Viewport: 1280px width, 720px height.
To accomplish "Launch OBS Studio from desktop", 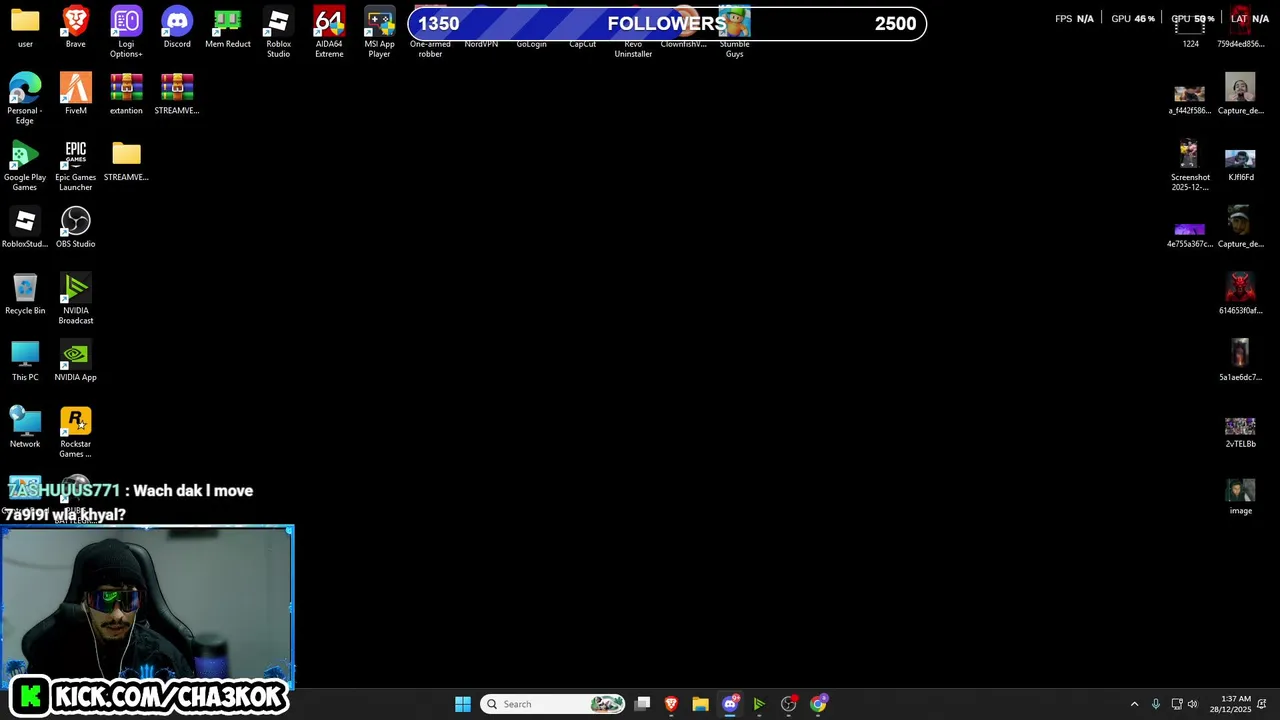I will 76,227.
